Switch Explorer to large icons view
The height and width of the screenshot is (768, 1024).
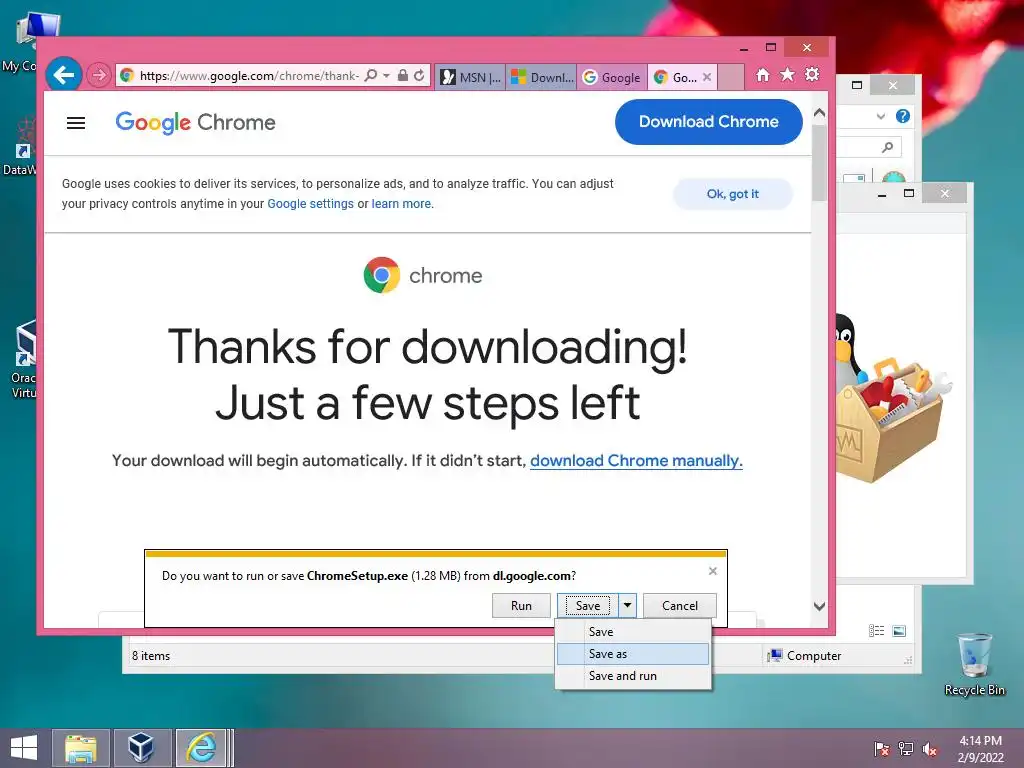(x=899, y=630)
